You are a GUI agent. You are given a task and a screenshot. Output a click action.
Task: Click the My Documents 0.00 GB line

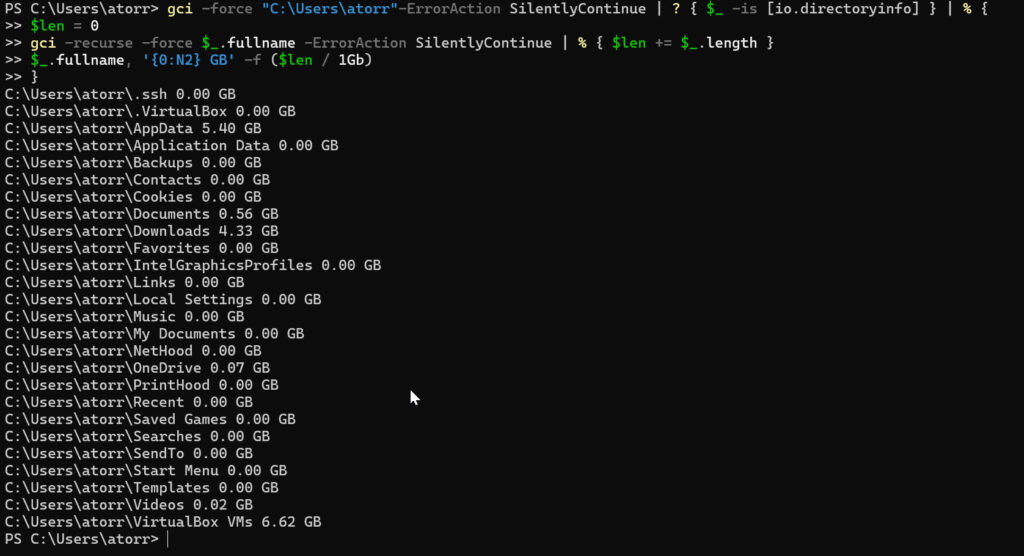(x=154, y=333)
